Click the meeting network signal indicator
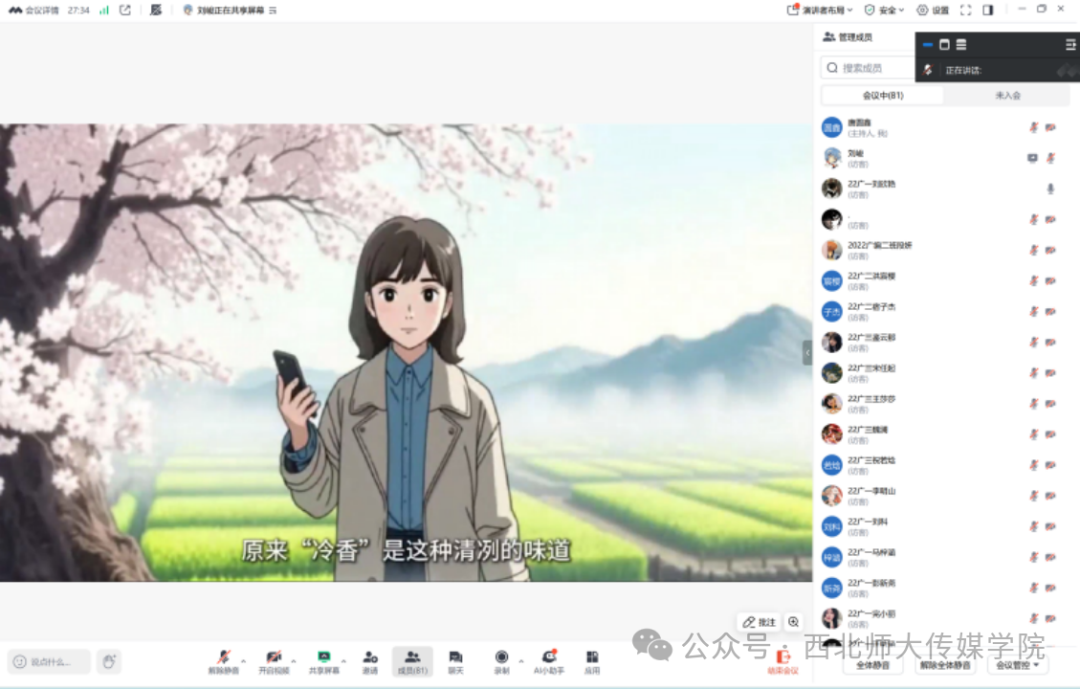Image resolution: width=1080 pixels, height=689 pixels. coord(103,9)
